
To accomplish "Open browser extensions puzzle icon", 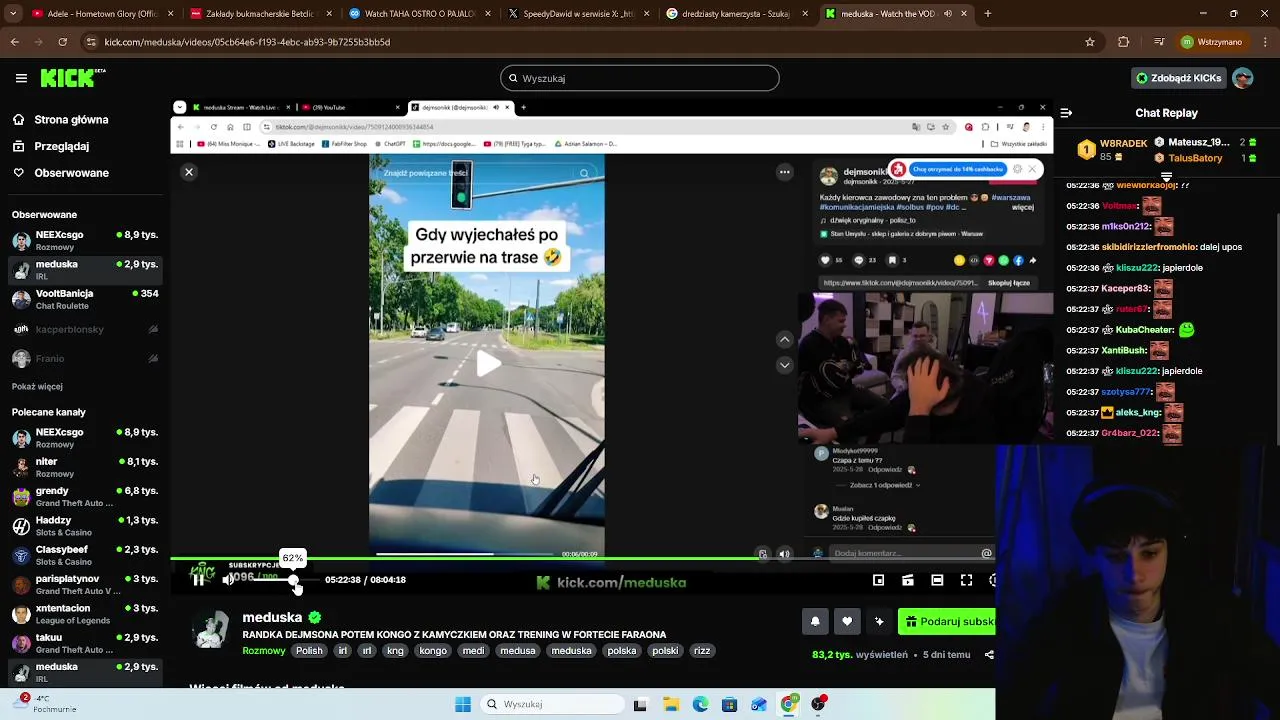I will (1124, 42).
